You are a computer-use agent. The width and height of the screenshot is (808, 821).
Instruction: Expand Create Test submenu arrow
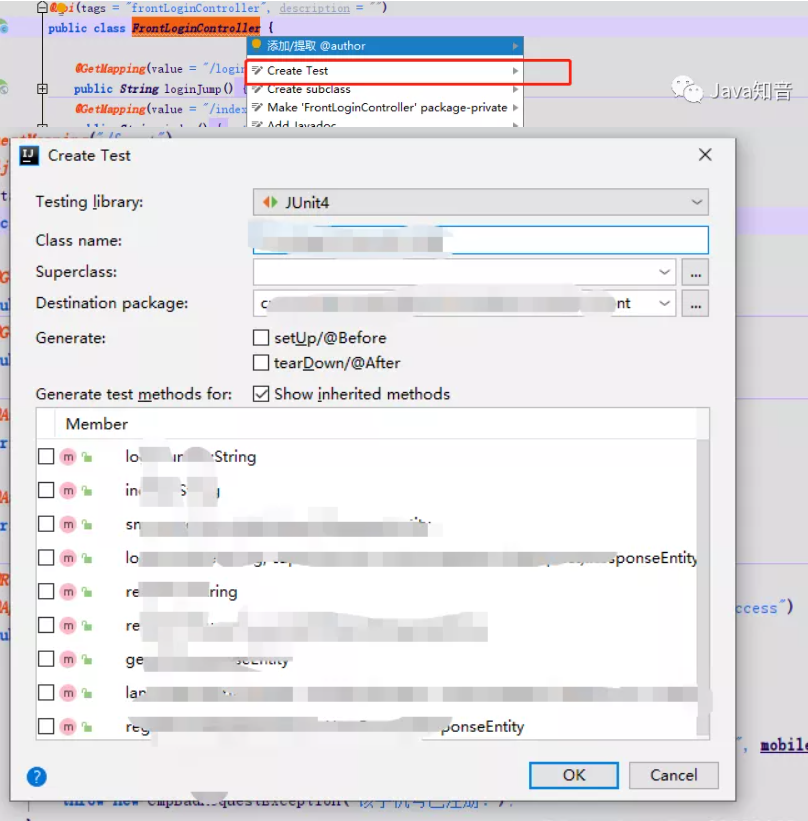pos(515,71)
